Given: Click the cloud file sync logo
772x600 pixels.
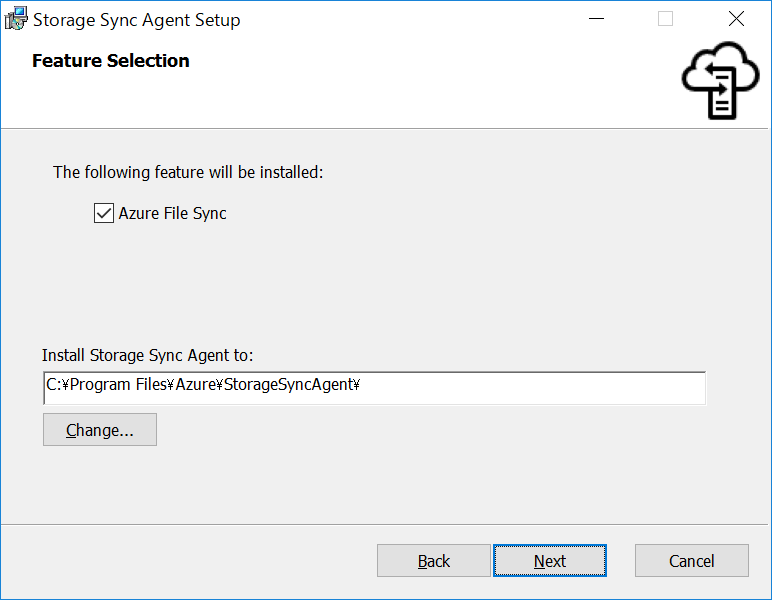Looking at the screenshot, I should [x=719, y=80].
